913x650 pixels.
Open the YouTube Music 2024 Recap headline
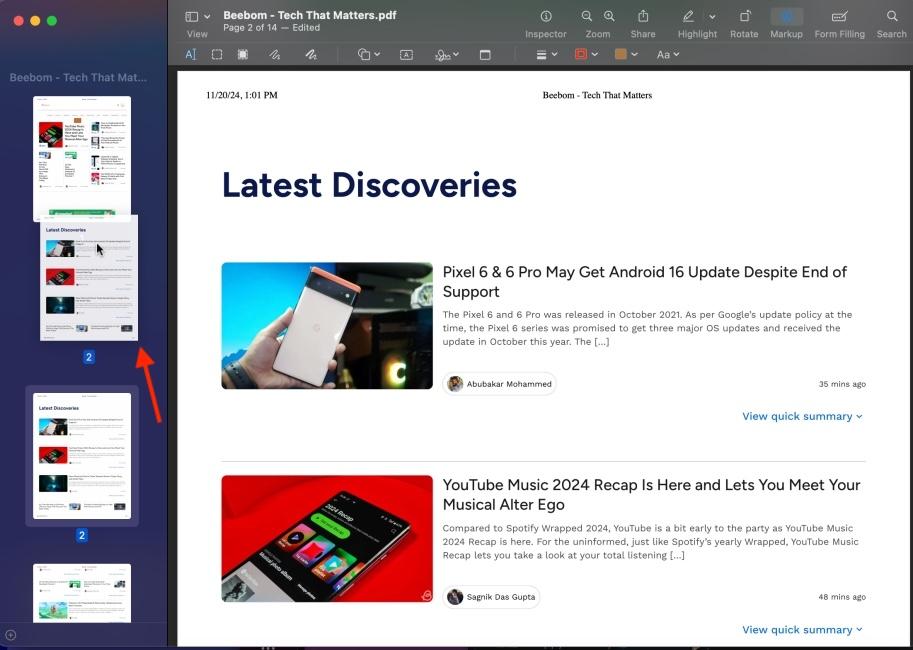coord(651,494)
